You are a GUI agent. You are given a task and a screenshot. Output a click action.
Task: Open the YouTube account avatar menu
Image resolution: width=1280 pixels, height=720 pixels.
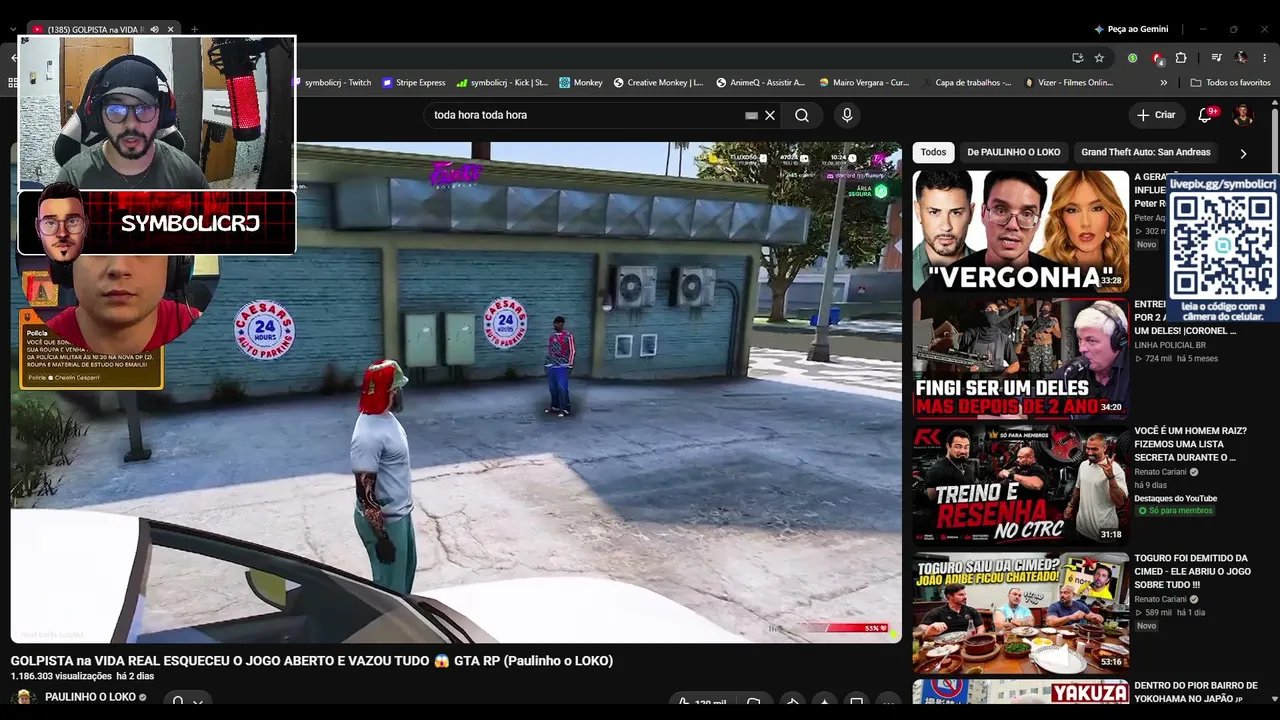1243,115
